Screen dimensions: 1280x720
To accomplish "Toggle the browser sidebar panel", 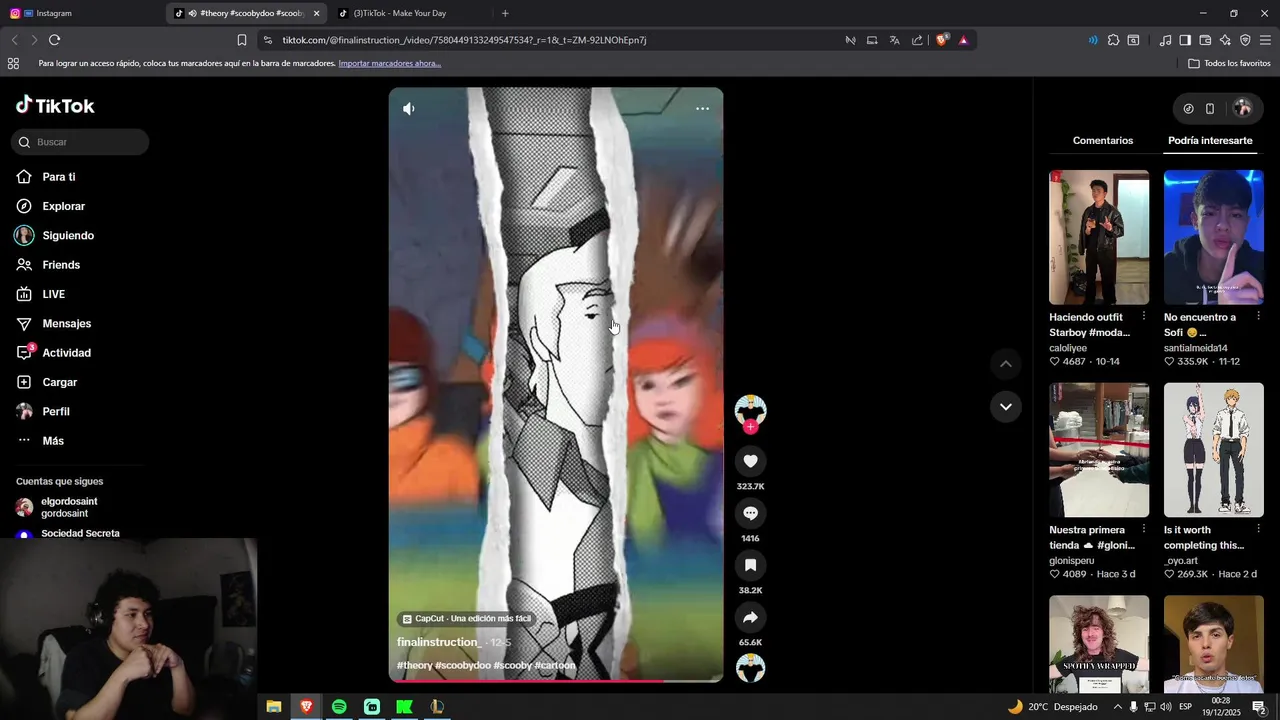I will click(x=1185, y=40).
